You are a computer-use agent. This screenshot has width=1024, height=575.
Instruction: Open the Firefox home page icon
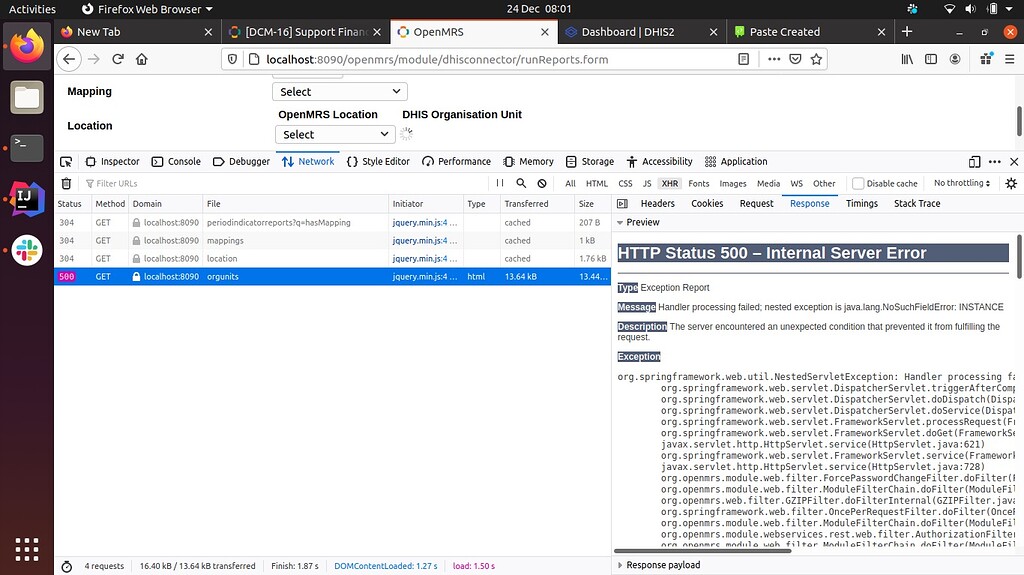pos(142,59)
